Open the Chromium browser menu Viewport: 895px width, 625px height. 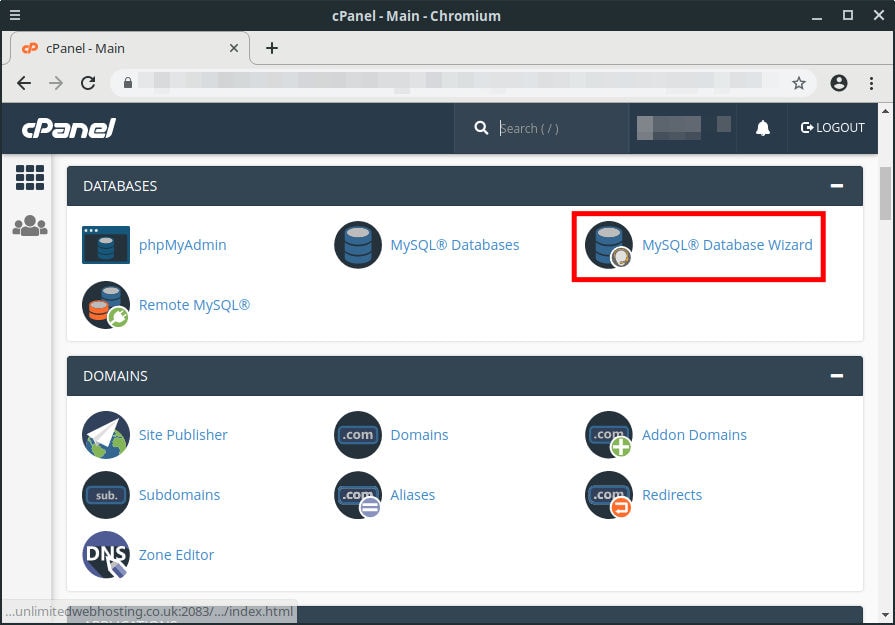click(x=871, y=84)
